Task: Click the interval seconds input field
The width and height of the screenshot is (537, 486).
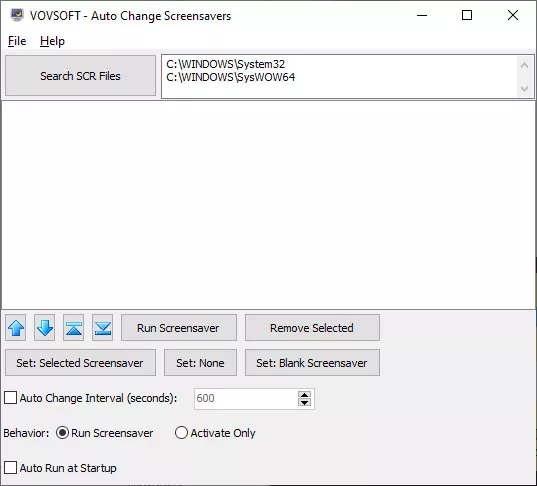Action: 246,399
